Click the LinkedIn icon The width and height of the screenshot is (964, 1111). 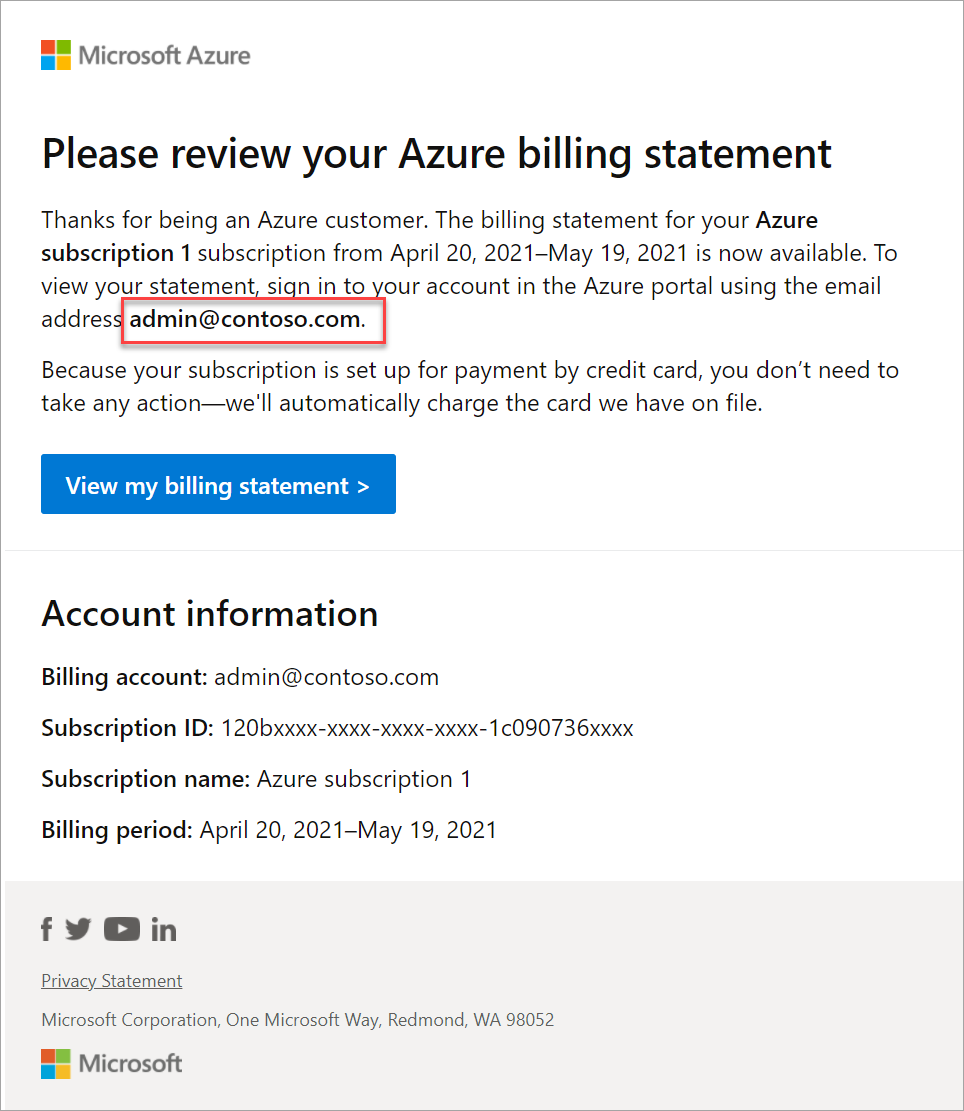tap(163, 929)
